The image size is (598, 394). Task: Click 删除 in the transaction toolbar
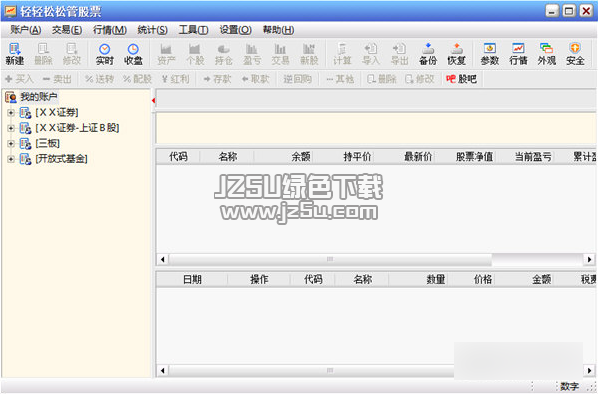click(x=382, y=79)
